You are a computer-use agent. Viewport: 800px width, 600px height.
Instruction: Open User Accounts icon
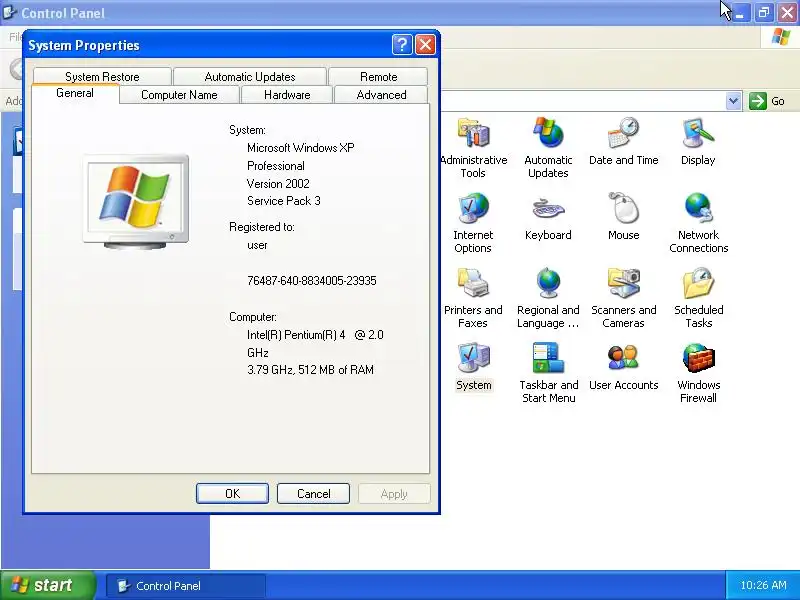pyautogui.click(x=623, y=366)
